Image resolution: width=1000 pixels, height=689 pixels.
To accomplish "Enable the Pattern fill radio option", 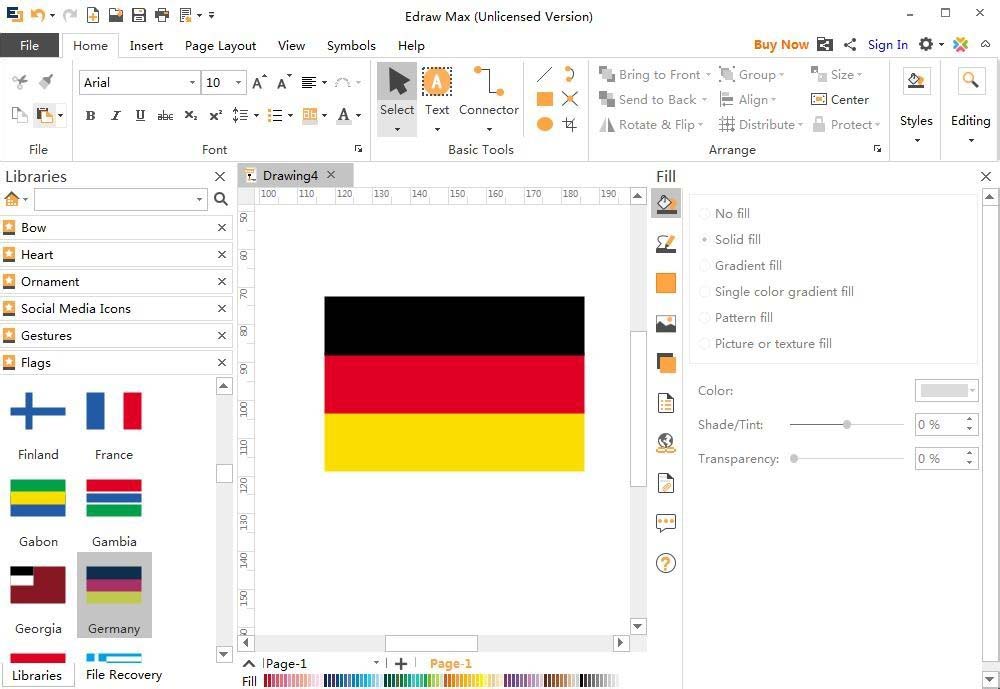I will click(705, 318).
